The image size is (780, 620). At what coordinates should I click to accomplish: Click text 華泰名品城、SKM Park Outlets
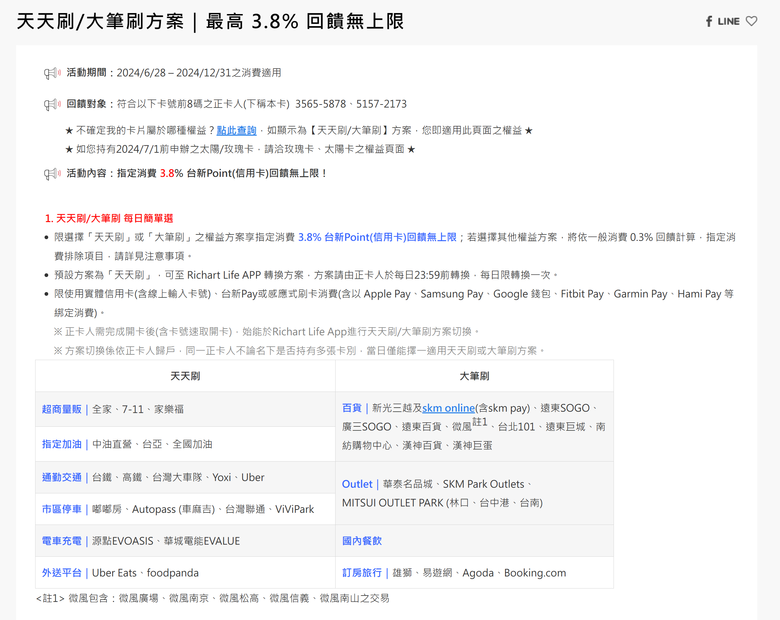(457, 484)
